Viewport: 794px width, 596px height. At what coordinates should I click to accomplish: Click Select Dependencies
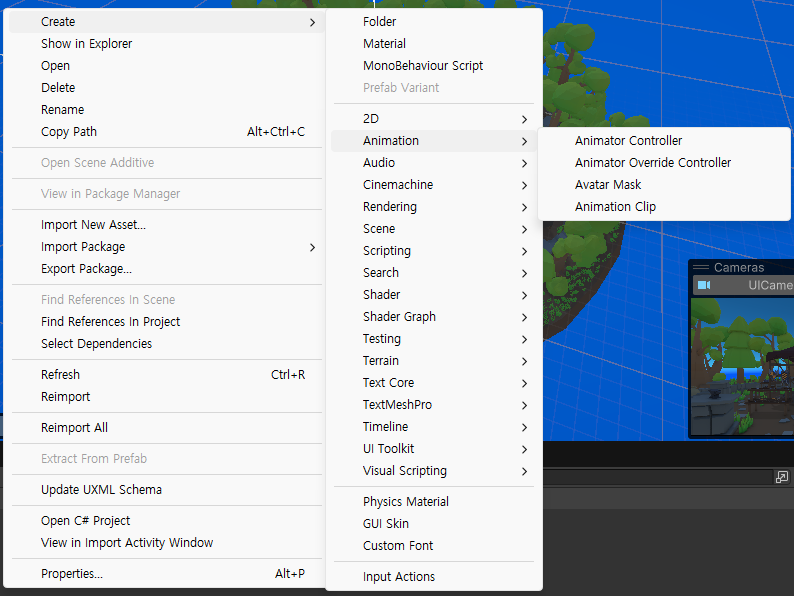coord(166,343)
